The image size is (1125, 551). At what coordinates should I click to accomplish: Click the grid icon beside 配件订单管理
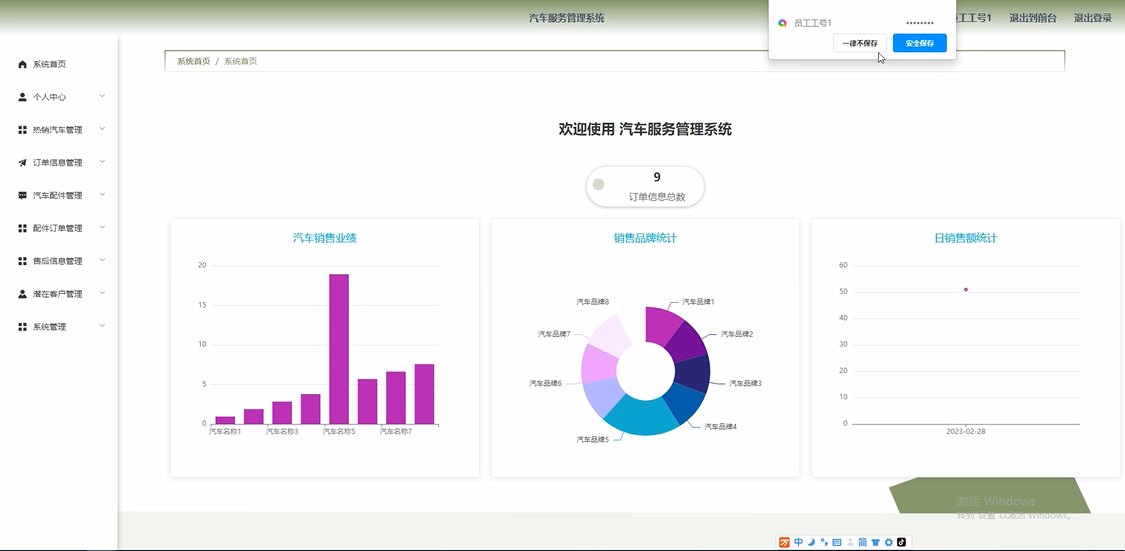pyautogui.click(x=22, y=228)
